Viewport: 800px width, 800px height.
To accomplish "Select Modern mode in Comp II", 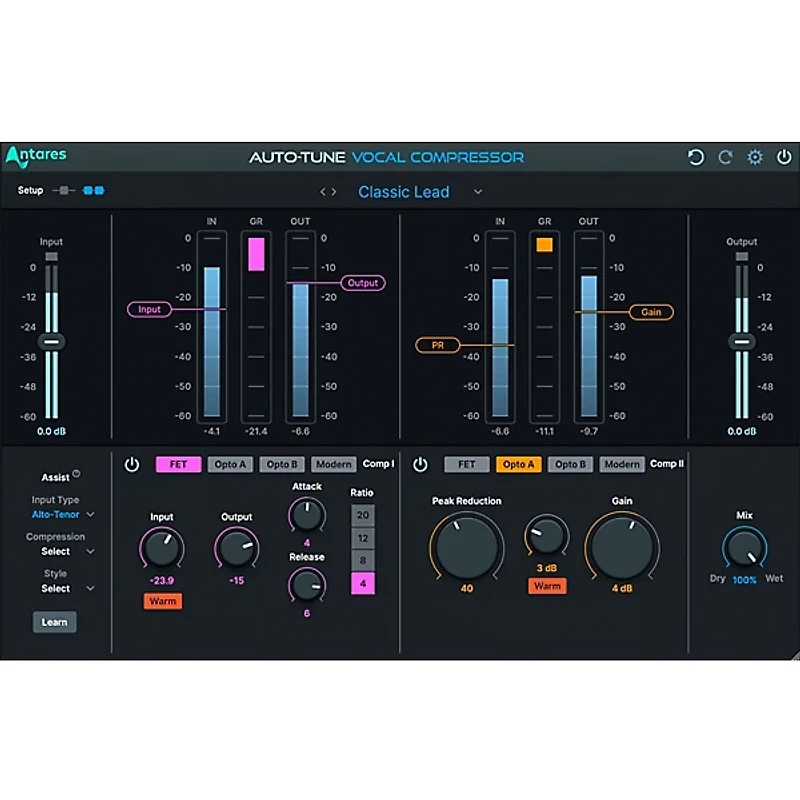I will click(x=622, y=464).
